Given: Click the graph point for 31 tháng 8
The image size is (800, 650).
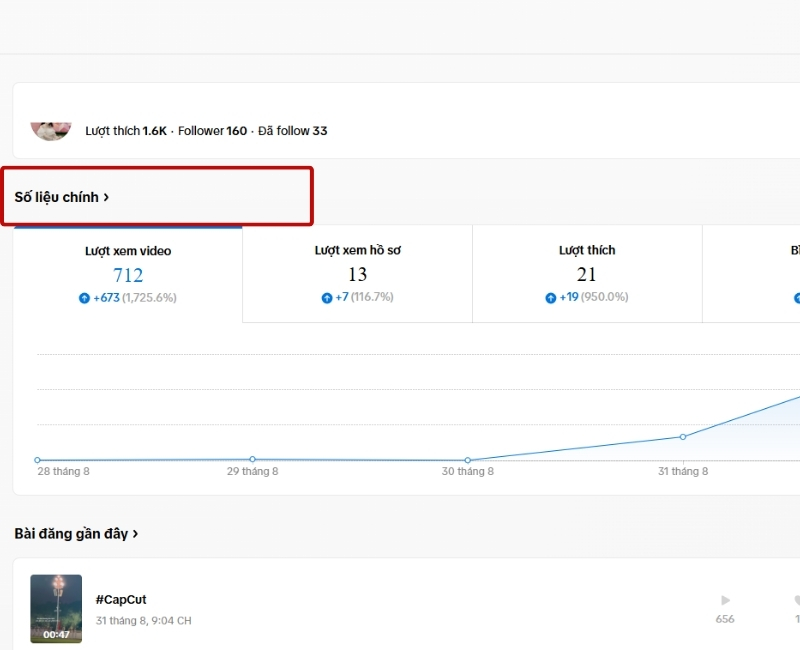Looking at the screenshot, I should (x=683, y=437).
